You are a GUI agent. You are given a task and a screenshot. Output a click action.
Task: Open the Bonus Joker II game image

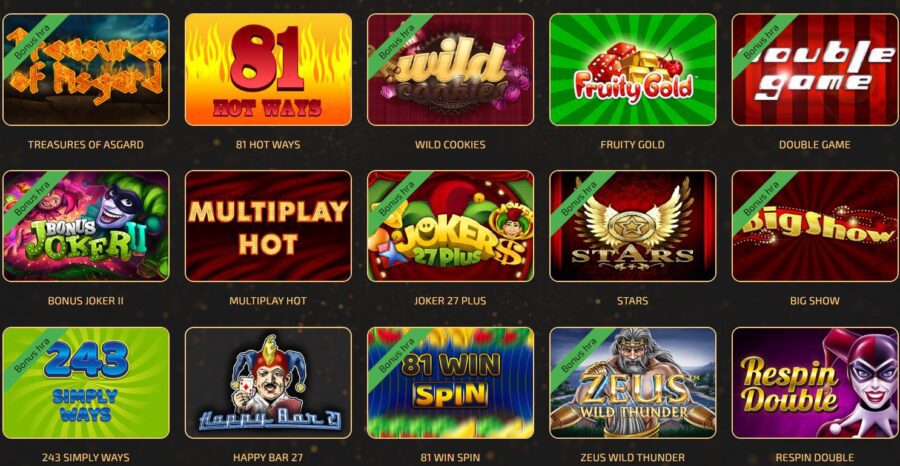86,226
